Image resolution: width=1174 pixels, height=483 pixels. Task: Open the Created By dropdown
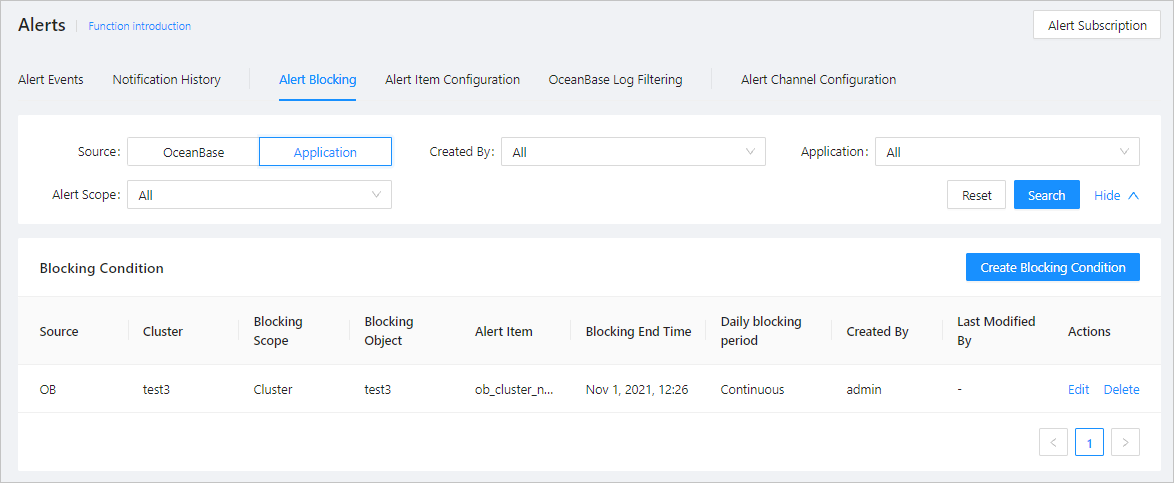tap(633, 152)
